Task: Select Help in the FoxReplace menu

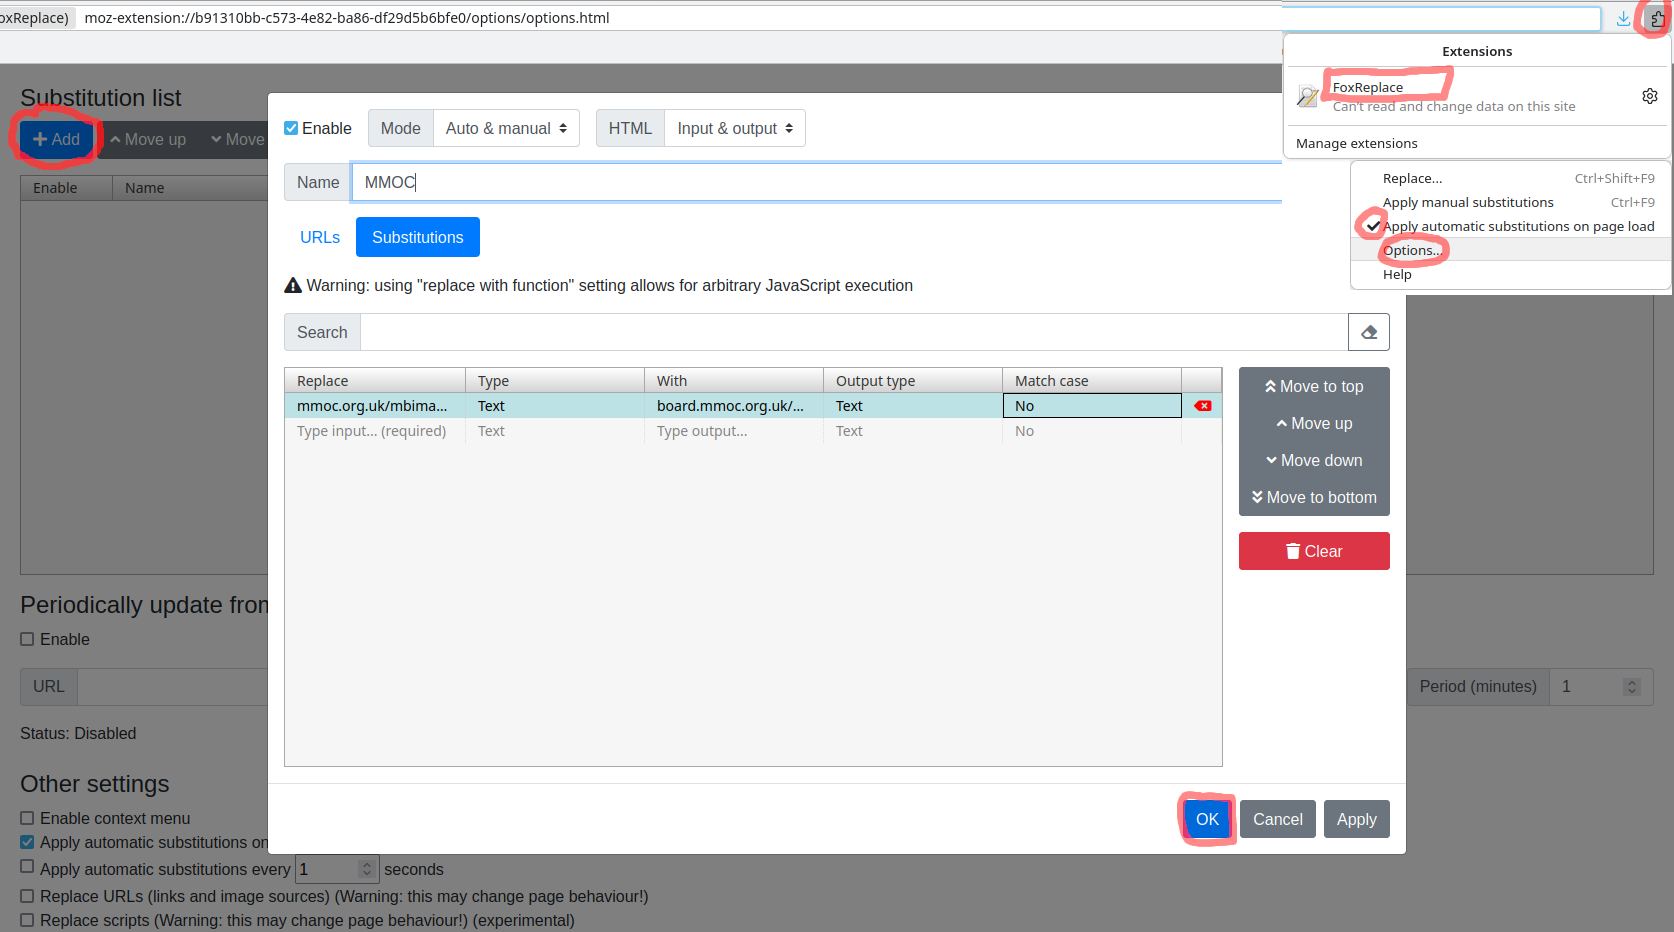Action: [x=1511, y=274]
